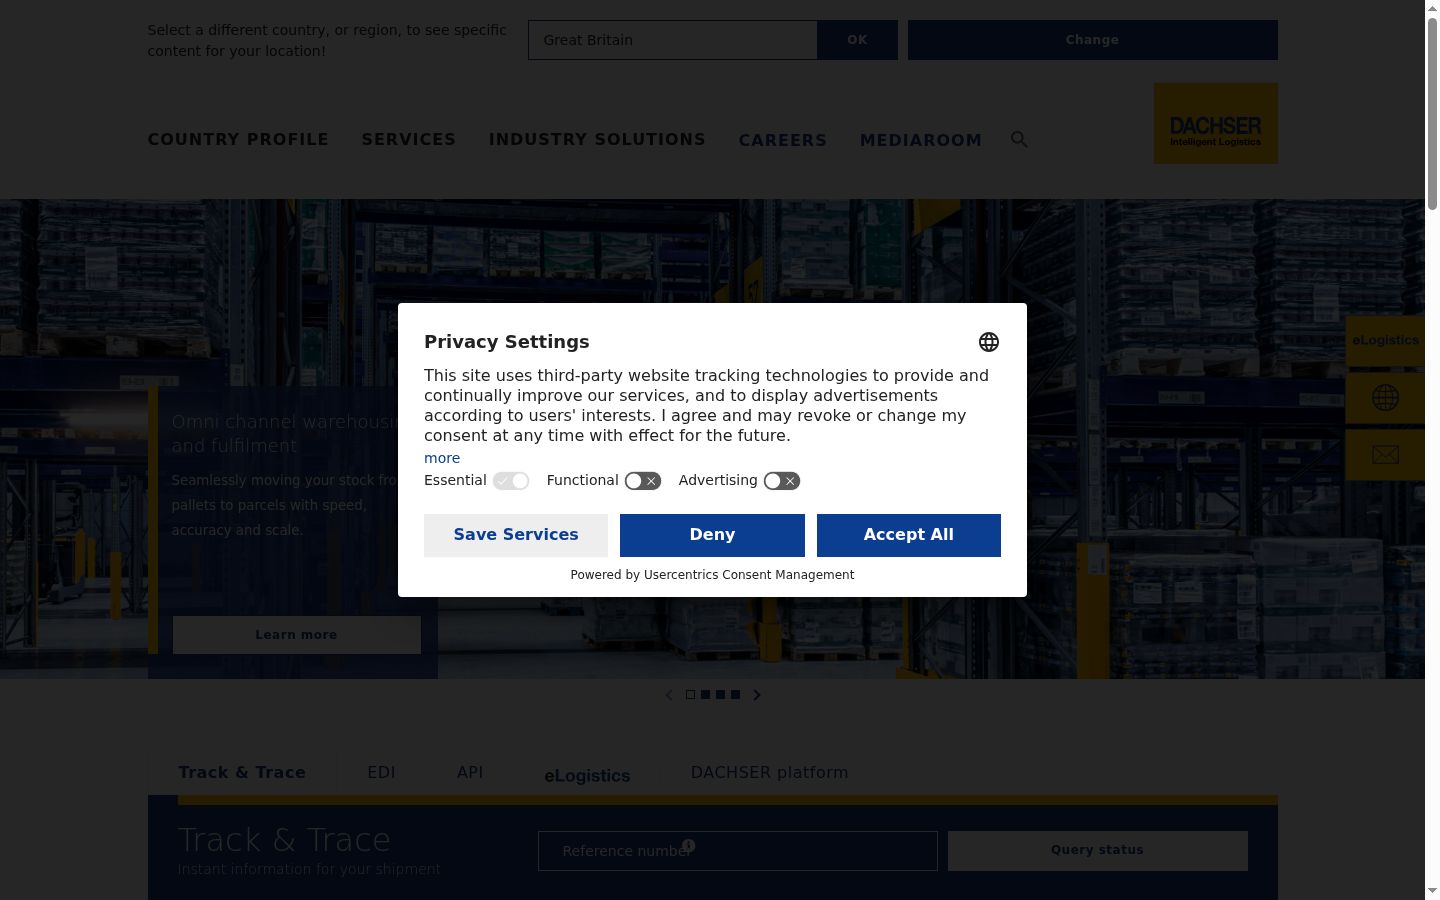Toggle the Essential consent switch
Screen dimensions: 1440x900
pyautogui.click(x=511, y=481)
